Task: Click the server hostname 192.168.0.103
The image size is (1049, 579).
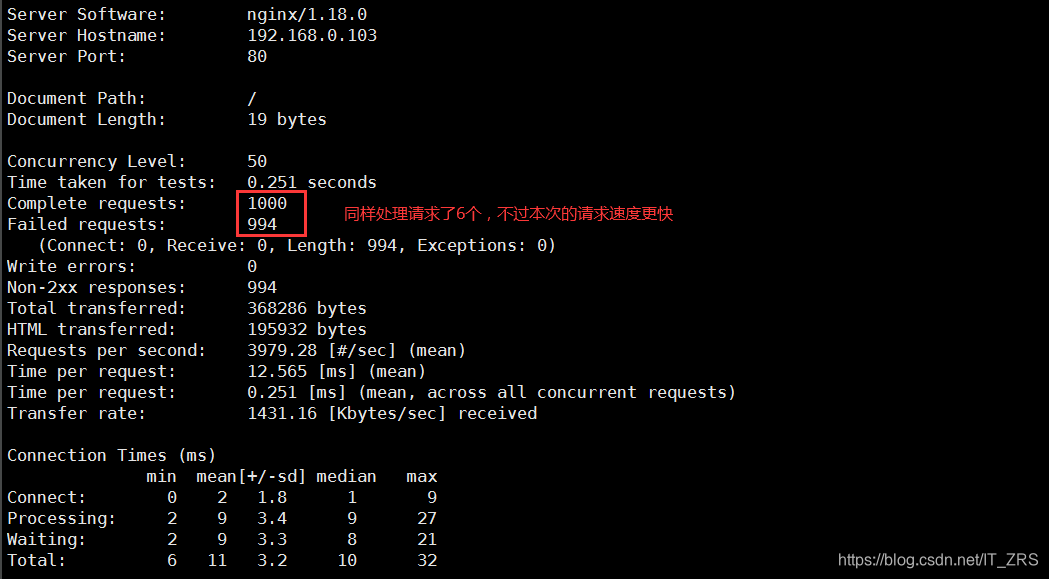Action: (x=312, y=35)
